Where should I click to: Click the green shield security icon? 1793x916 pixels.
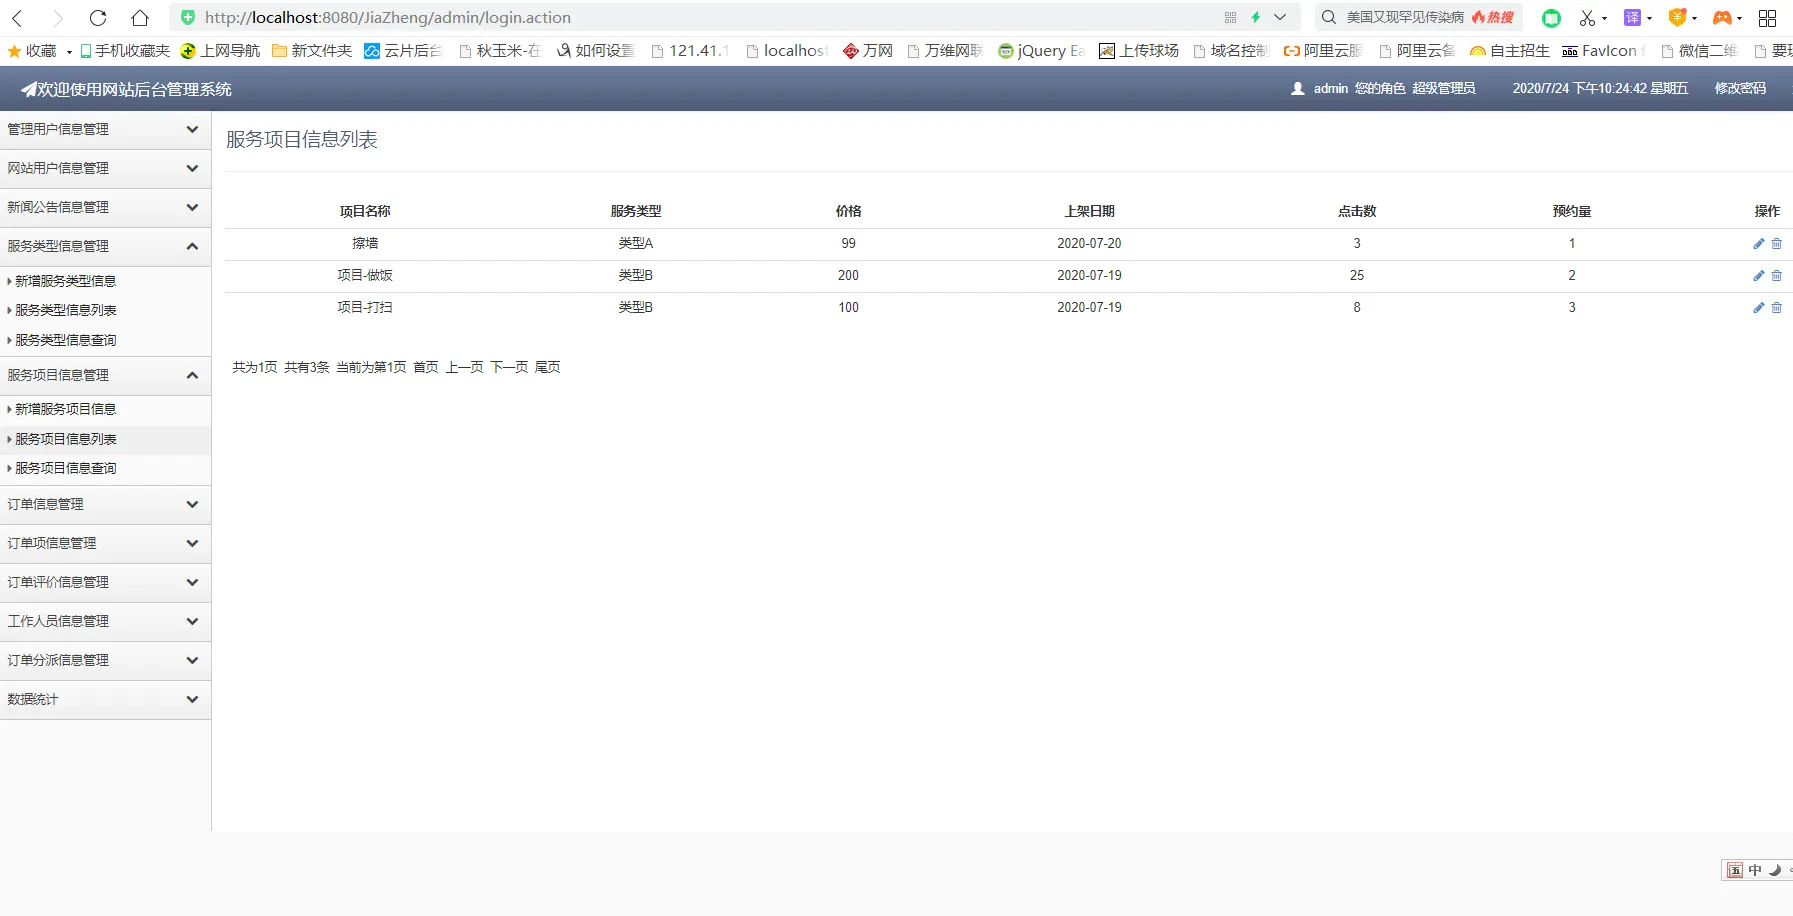188,17
